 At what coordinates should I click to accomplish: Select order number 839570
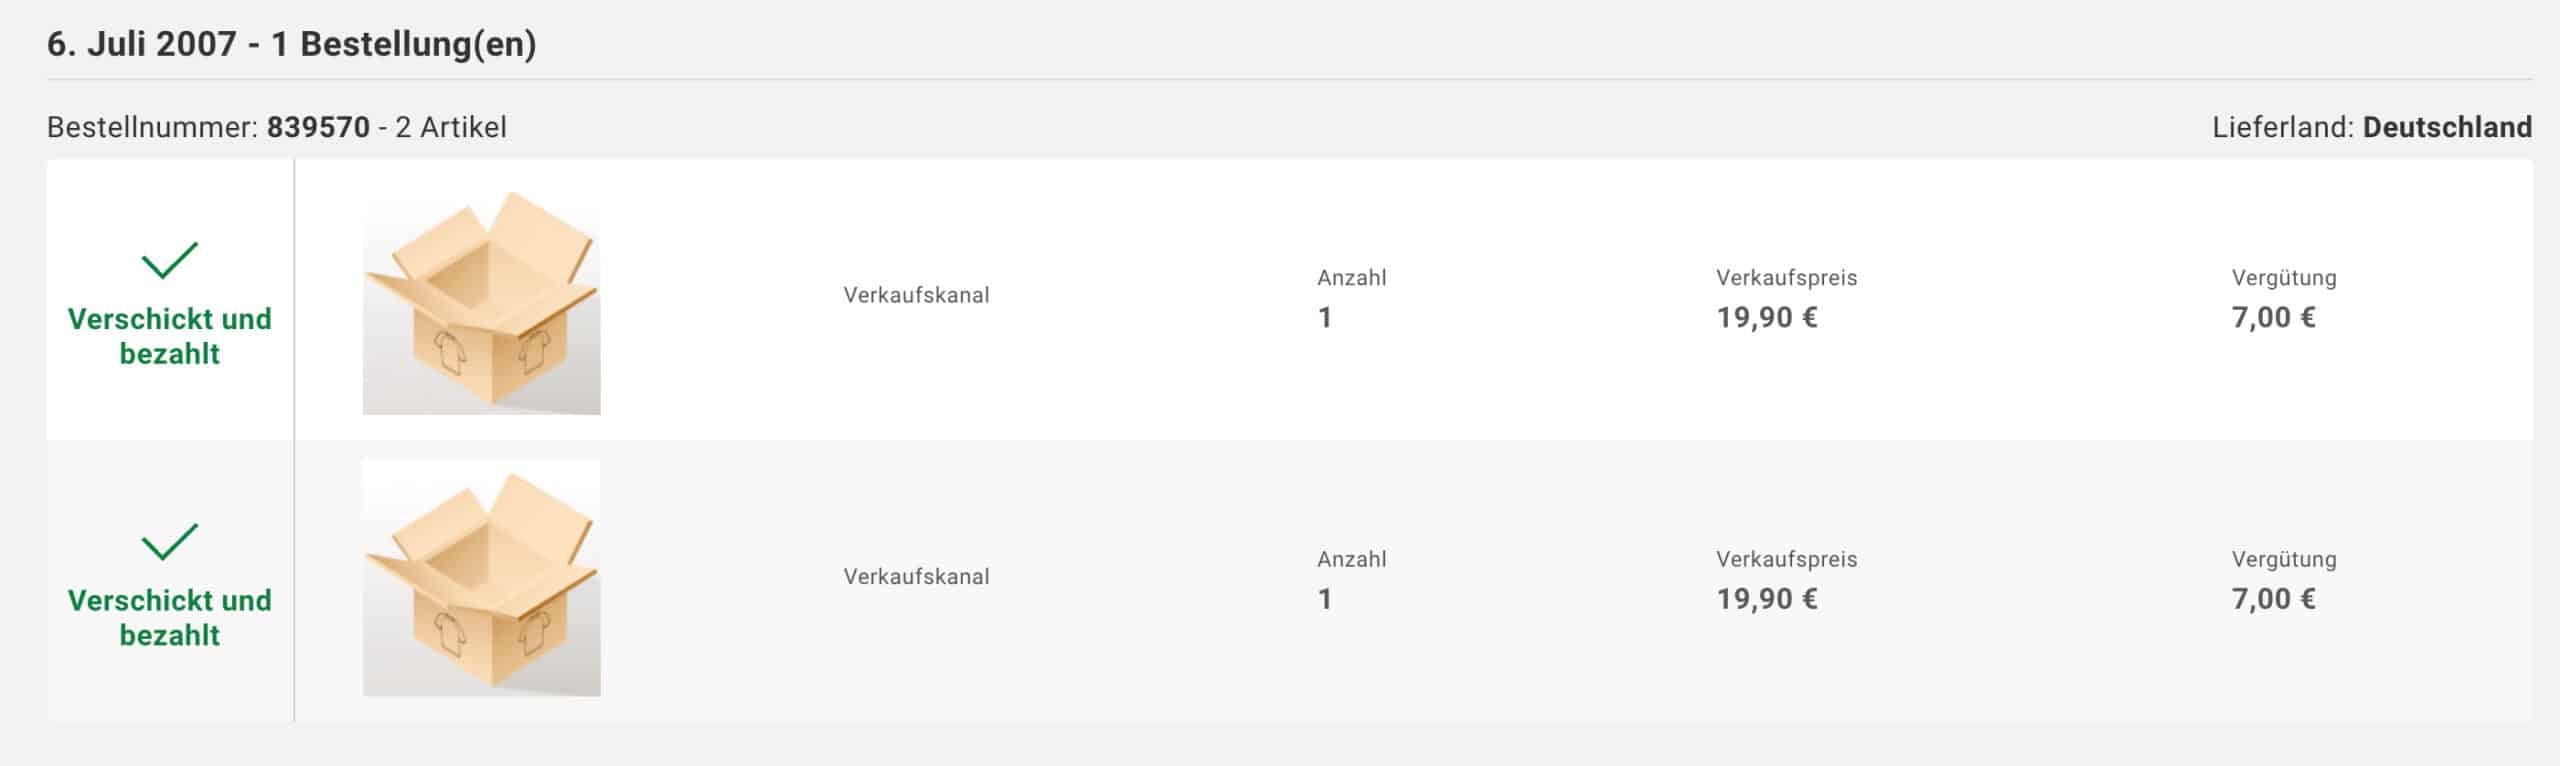(318, 127)
